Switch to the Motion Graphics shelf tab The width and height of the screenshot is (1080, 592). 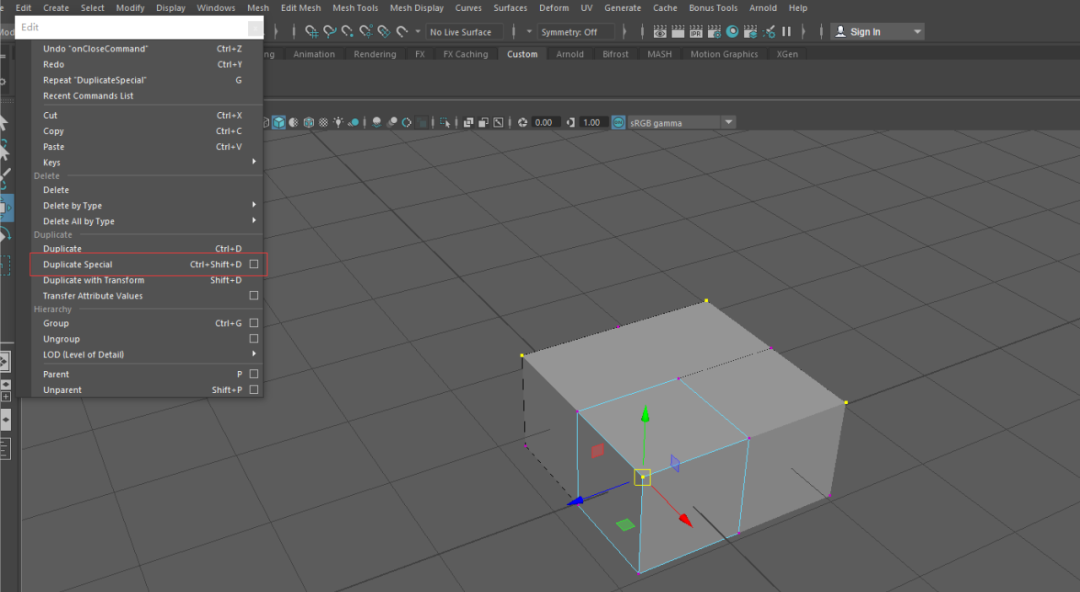724,54
